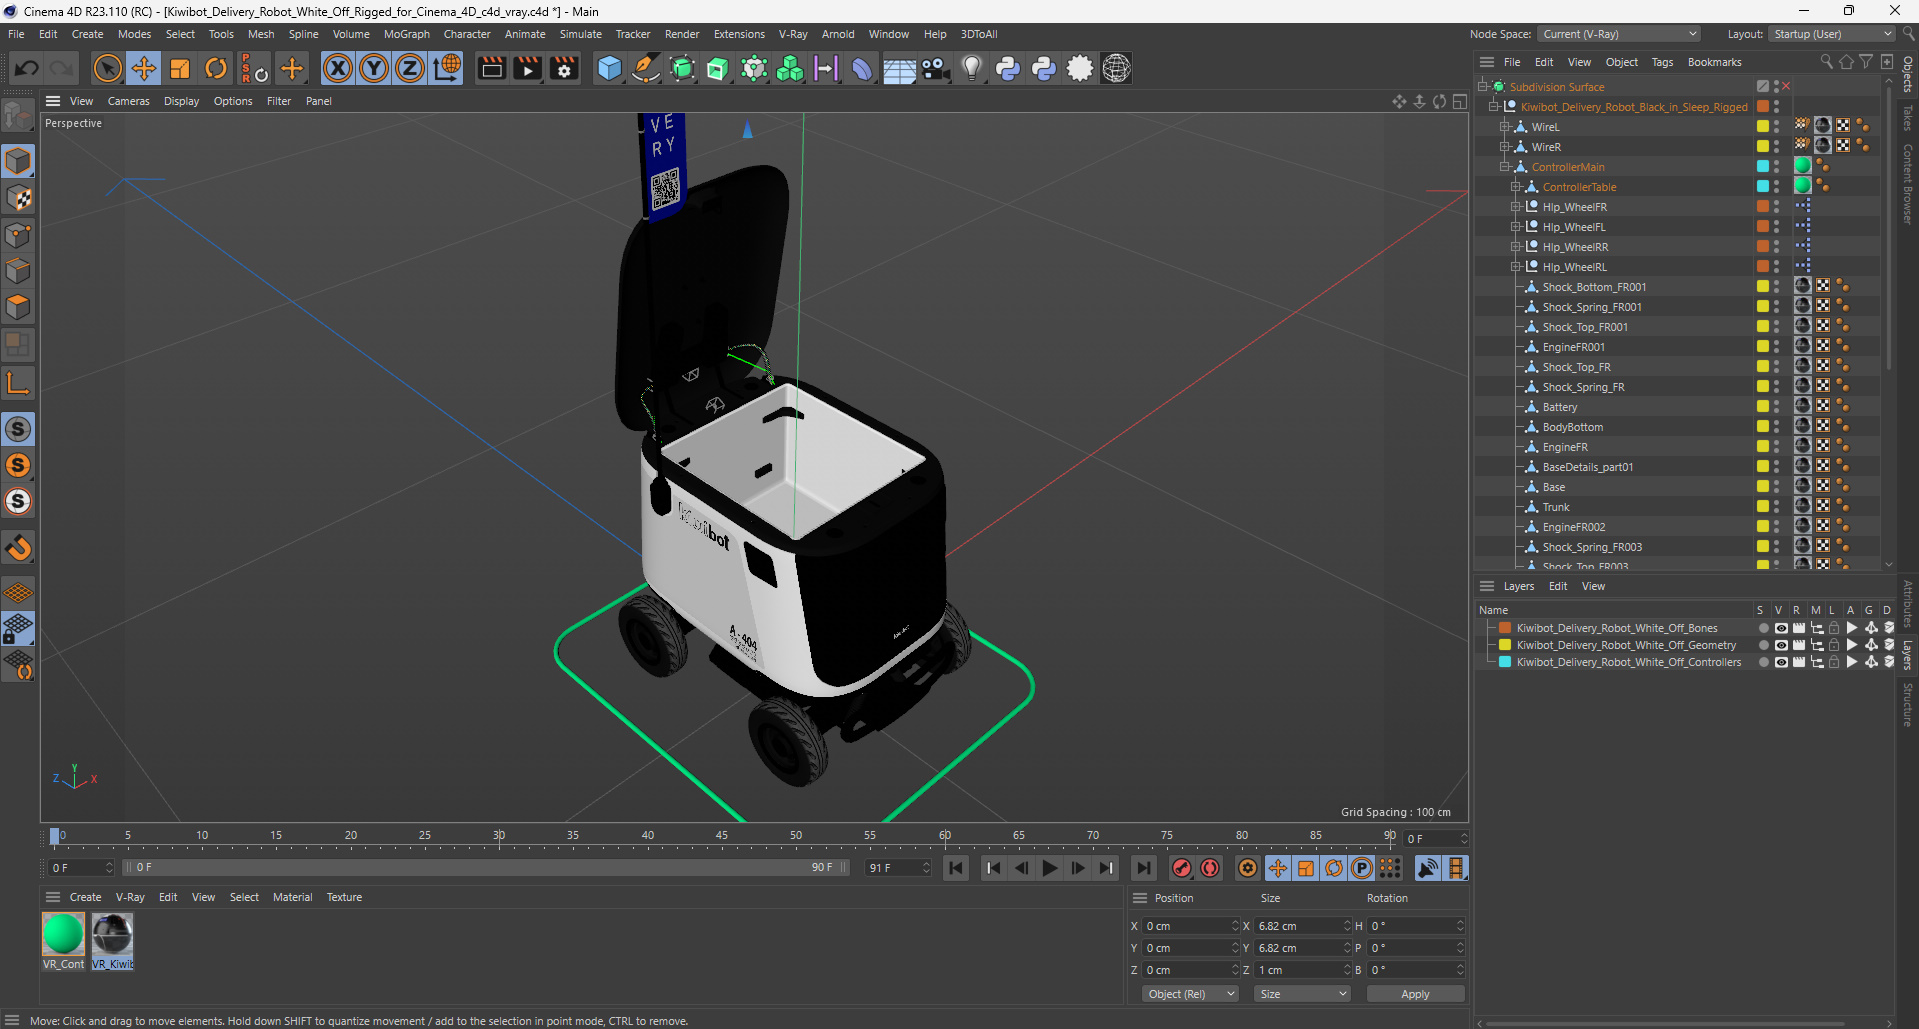
Task: Open the MoGraph menu
Action: (406, 34)
